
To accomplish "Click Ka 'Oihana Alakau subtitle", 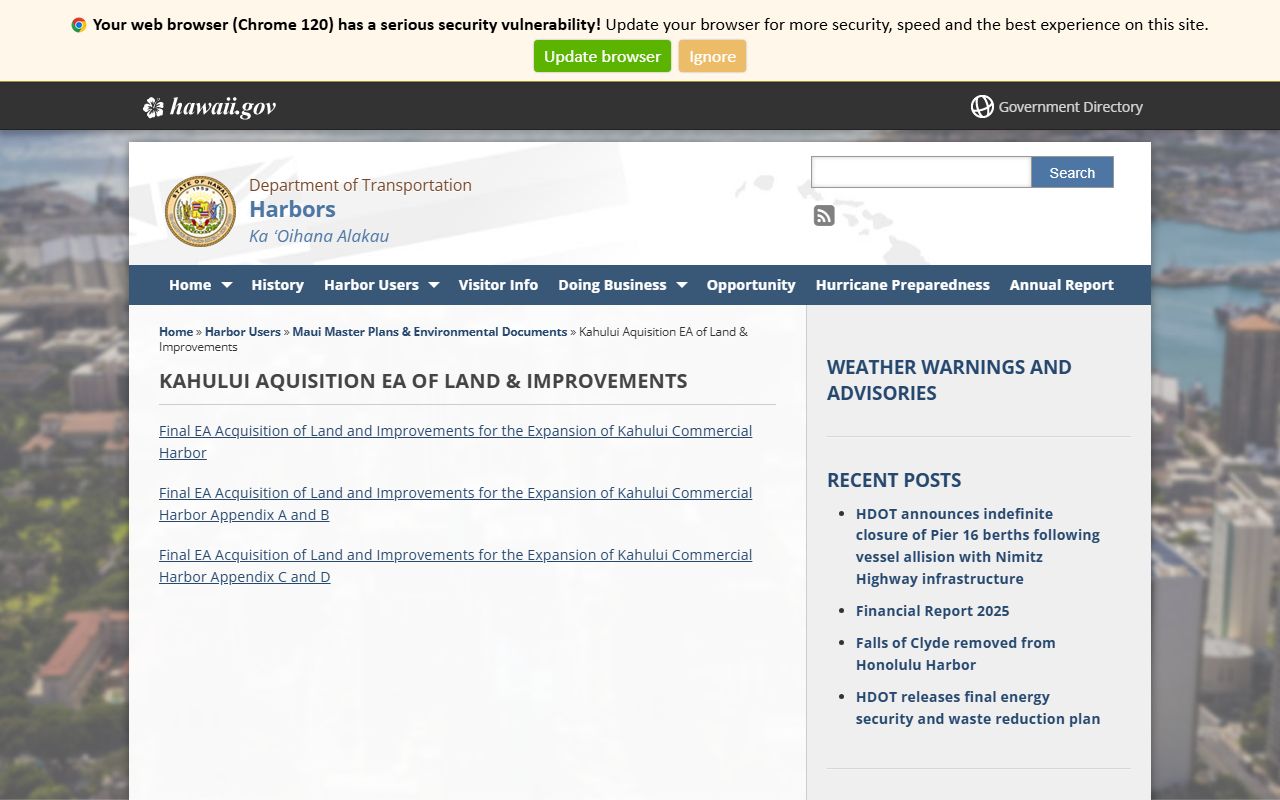I will 319,236.
